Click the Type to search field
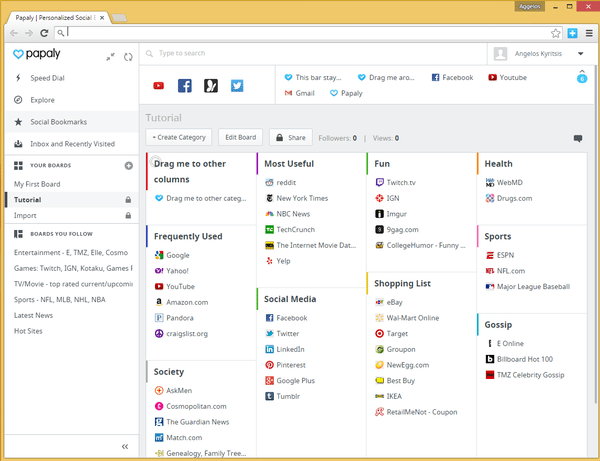The height and width of the screenshot is (461, 600). 314,53
